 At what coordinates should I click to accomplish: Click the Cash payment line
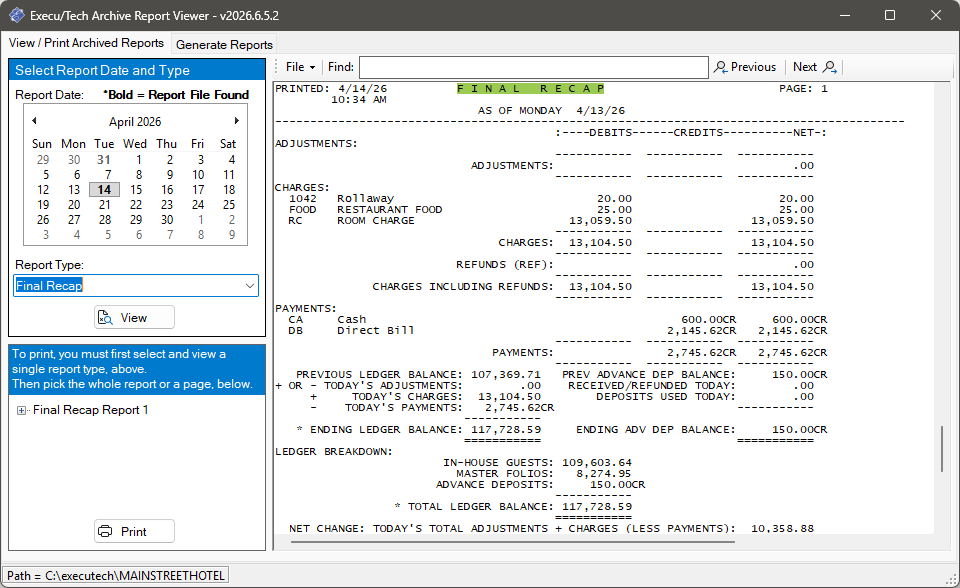558,320
